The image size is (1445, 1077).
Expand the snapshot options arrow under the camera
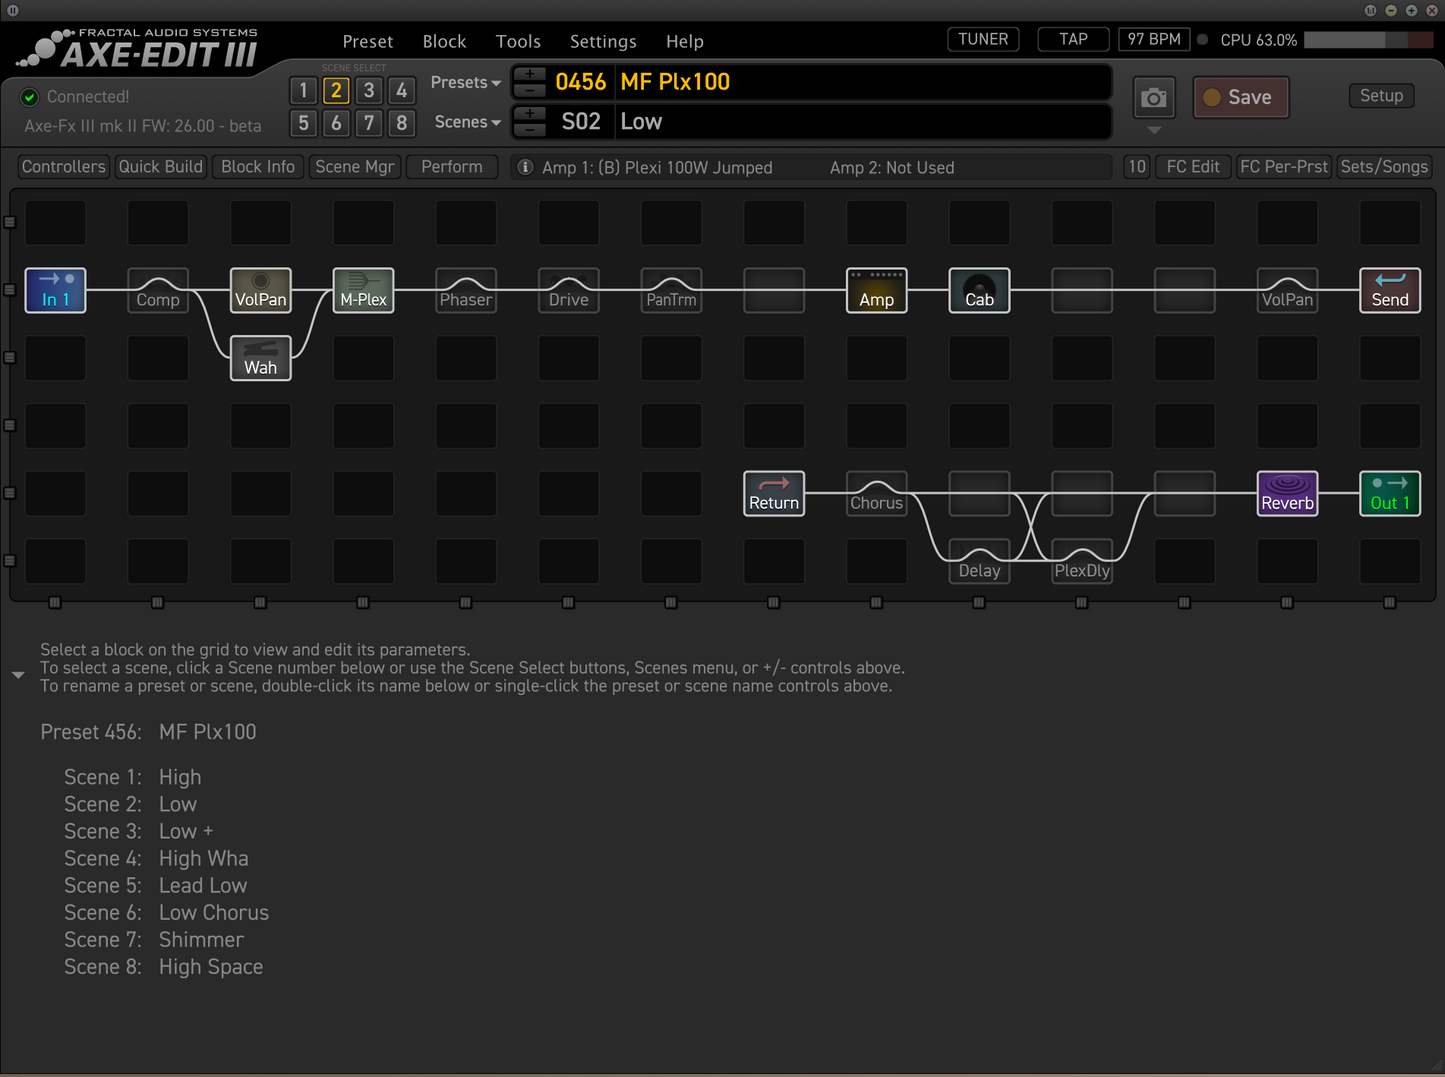[x=1154, y=131]
